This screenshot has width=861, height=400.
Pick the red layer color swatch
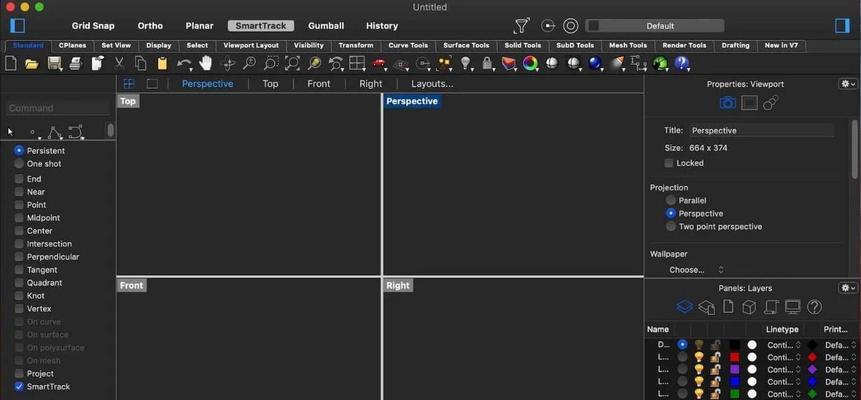point(735,357)
